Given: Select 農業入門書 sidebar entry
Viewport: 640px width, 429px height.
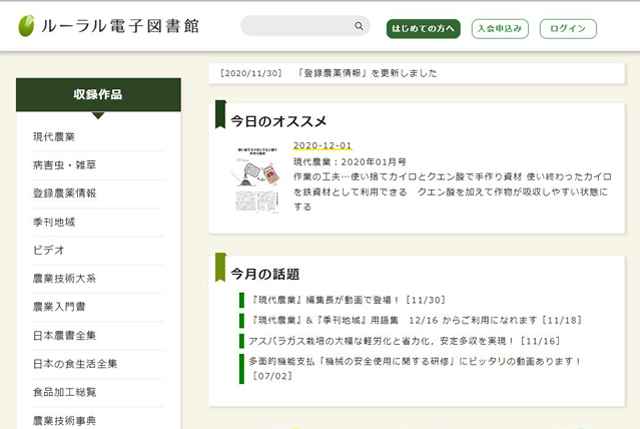Looking at the screenshot, I should (59, 307).
